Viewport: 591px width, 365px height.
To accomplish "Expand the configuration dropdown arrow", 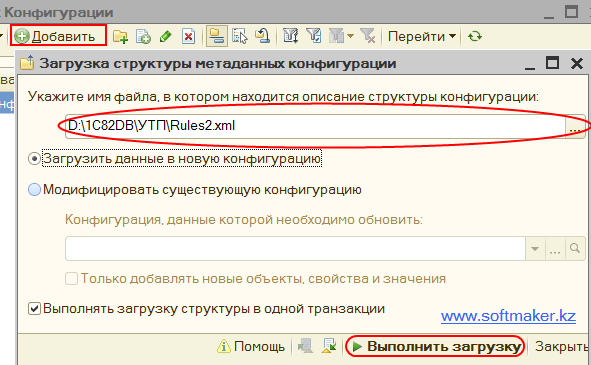I will coord(535,248).
